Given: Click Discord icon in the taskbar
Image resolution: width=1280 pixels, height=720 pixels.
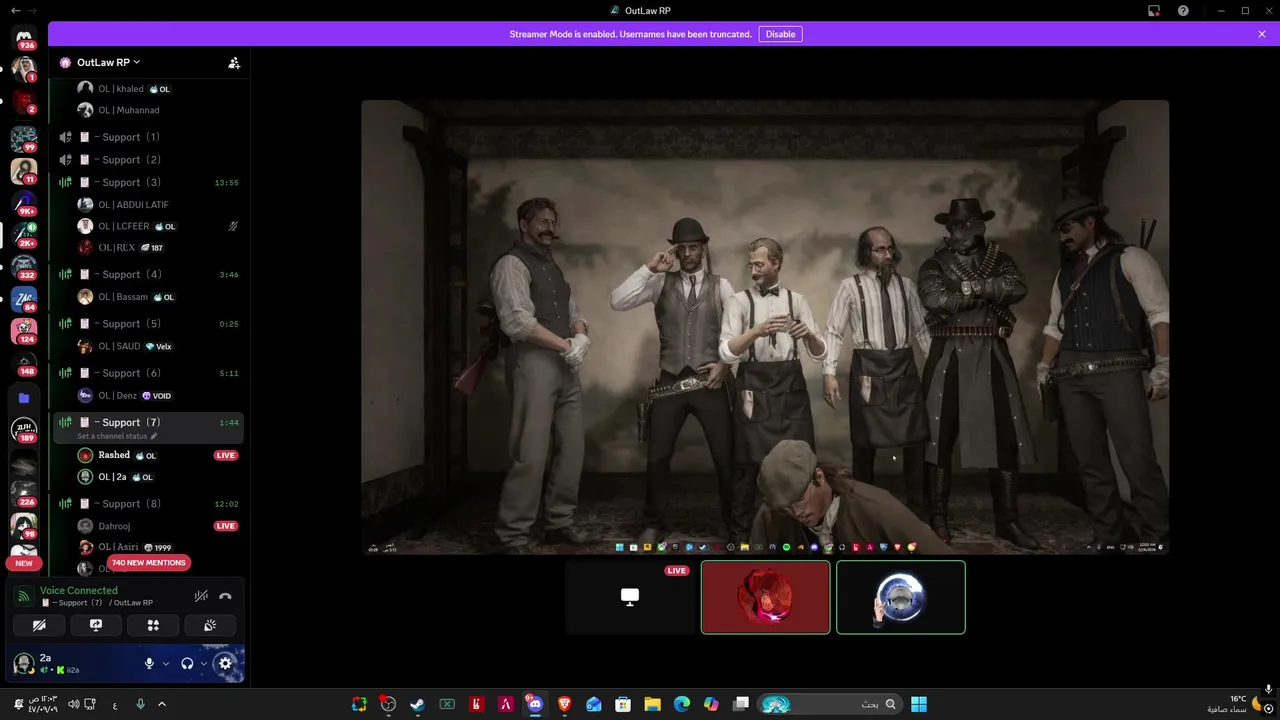Looking at the screenshot, I should (535, 704).
